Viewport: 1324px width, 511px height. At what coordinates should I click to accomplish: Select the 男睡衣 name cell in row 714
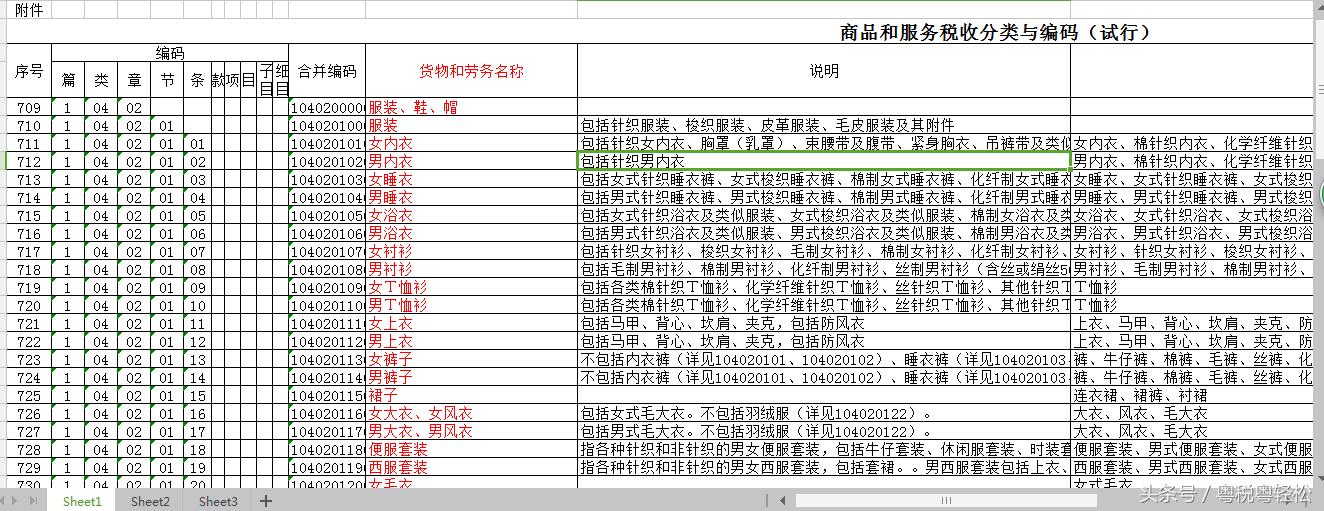(x=471, y=197)
